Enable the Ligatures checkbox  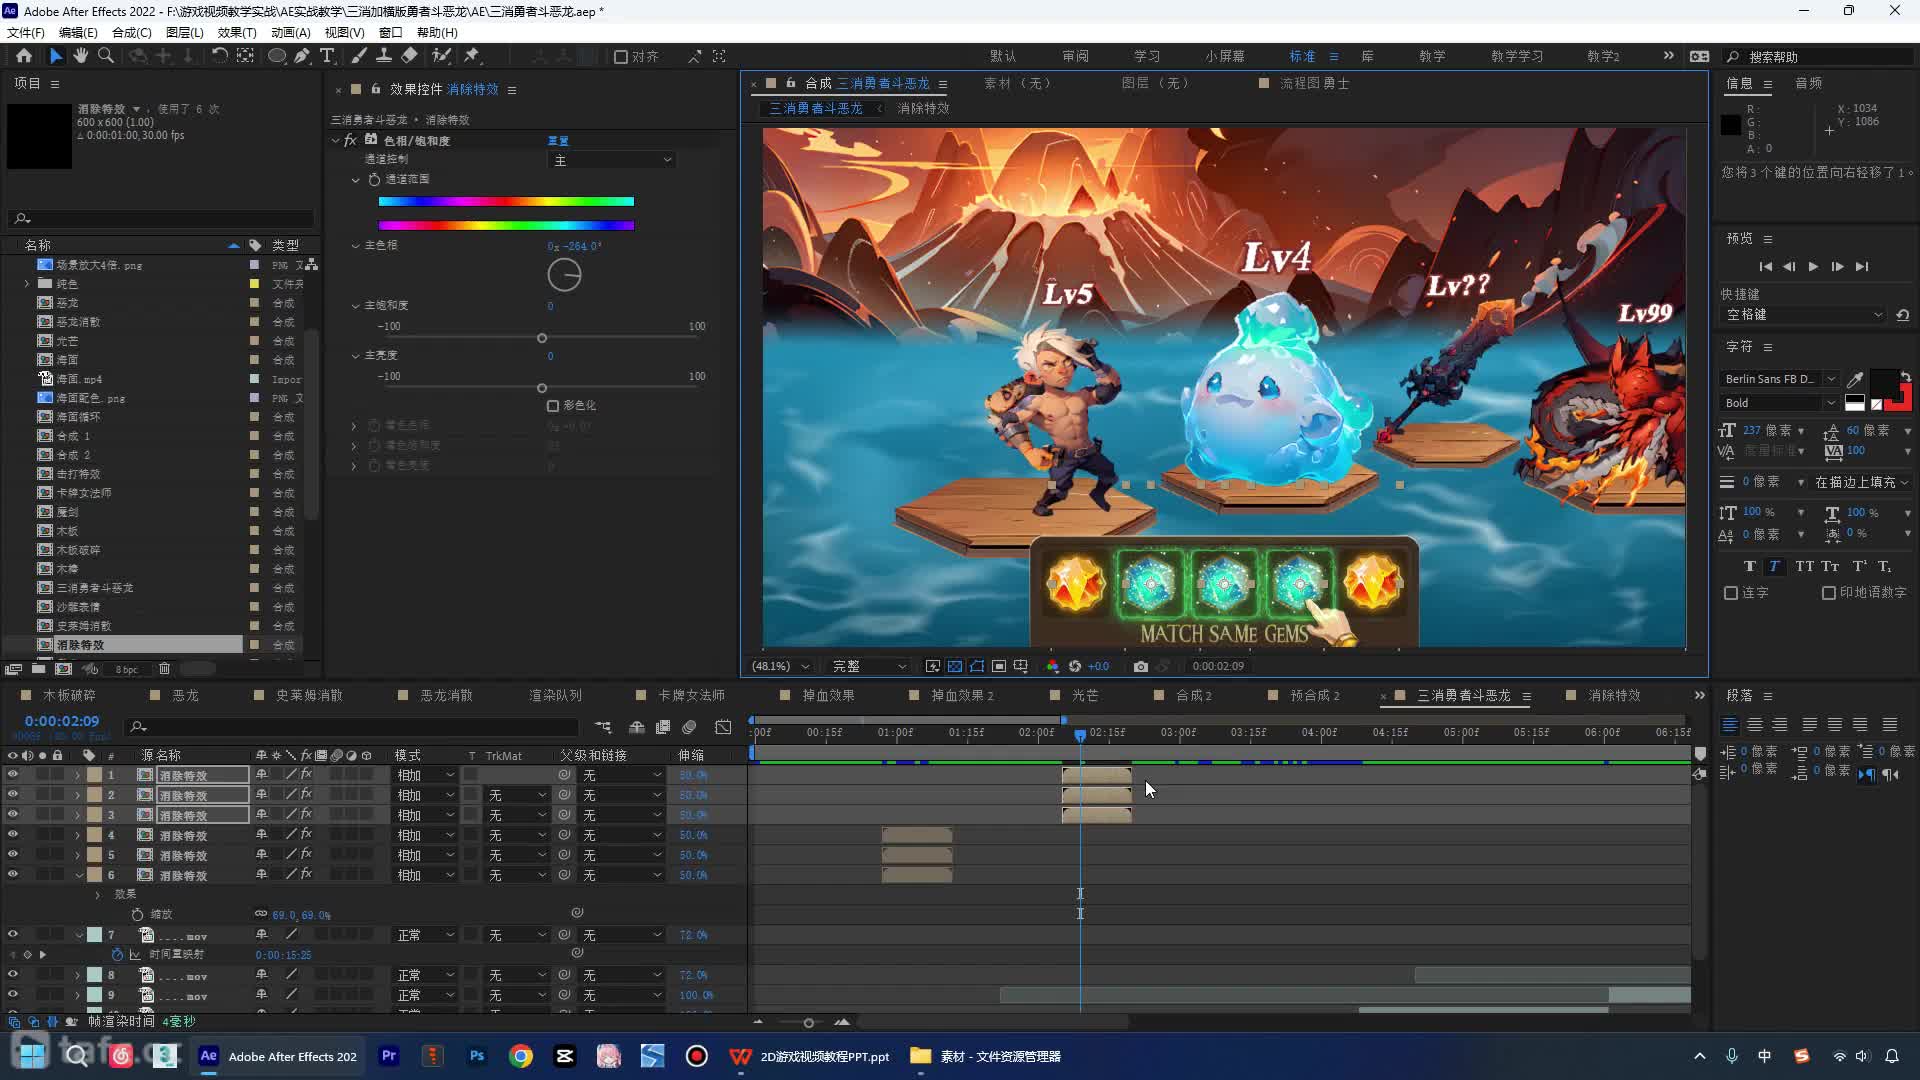(x=1731, y=593)
